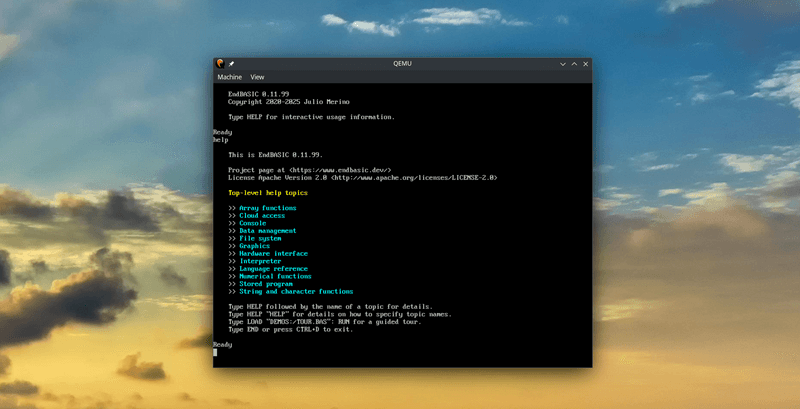
Task: Click the Hardware interface help topic
Action: click(273, 253)
